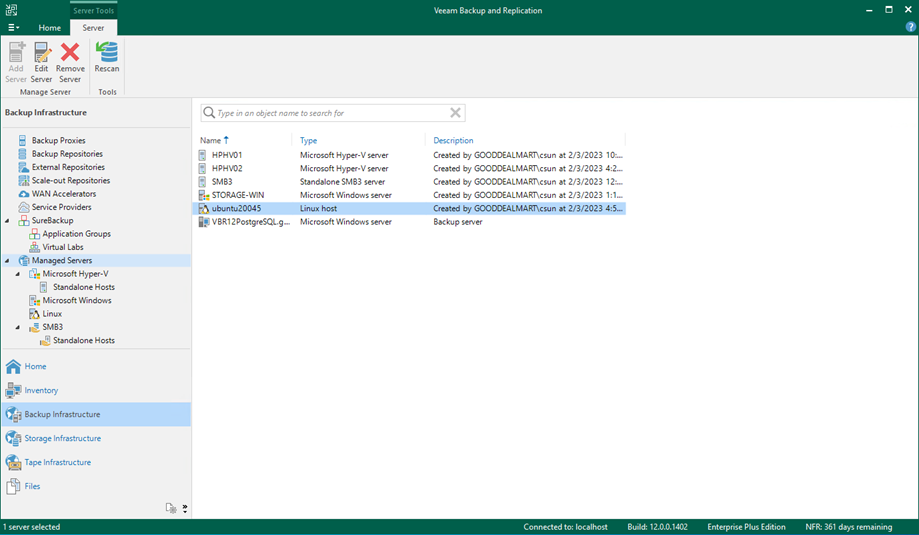Collapse the SureBackup tree expander

tap(7, 221)
